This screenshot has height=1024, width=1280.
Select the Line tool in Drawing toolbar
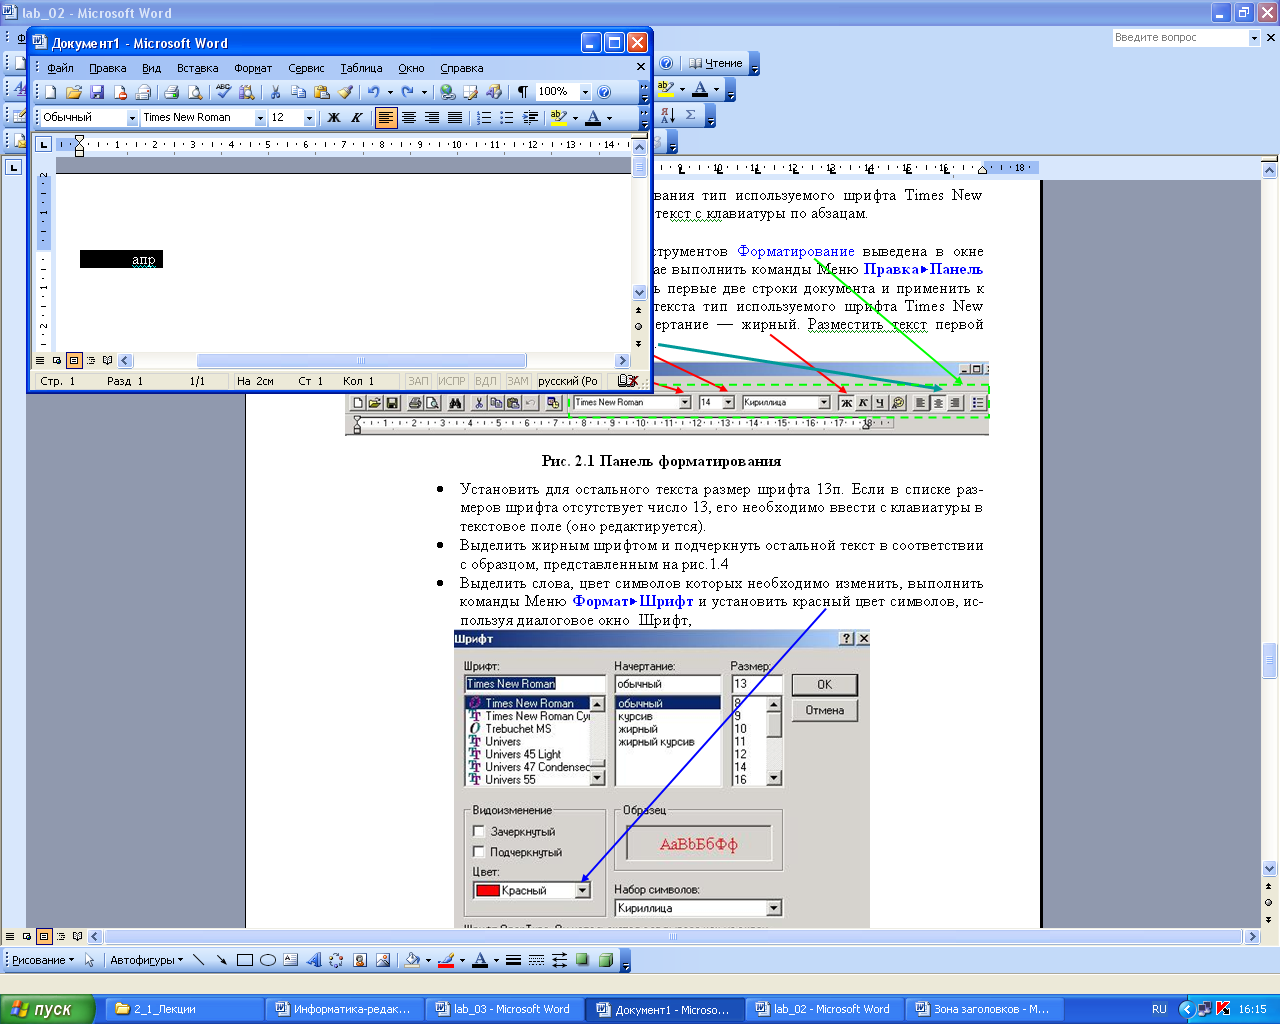pos(198,960)
